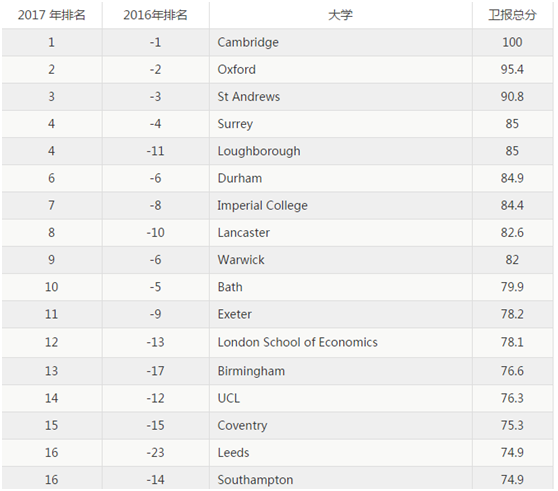The height and width of the screenshot is (491, 558).
Task: Click London School of Economics text
Action: point(298,342)
